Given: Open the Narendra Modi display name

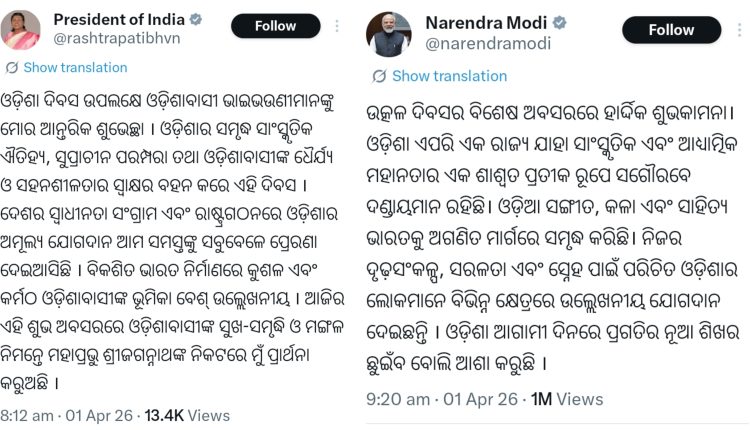Looking at the screenshot, I should tap(486, 22).
